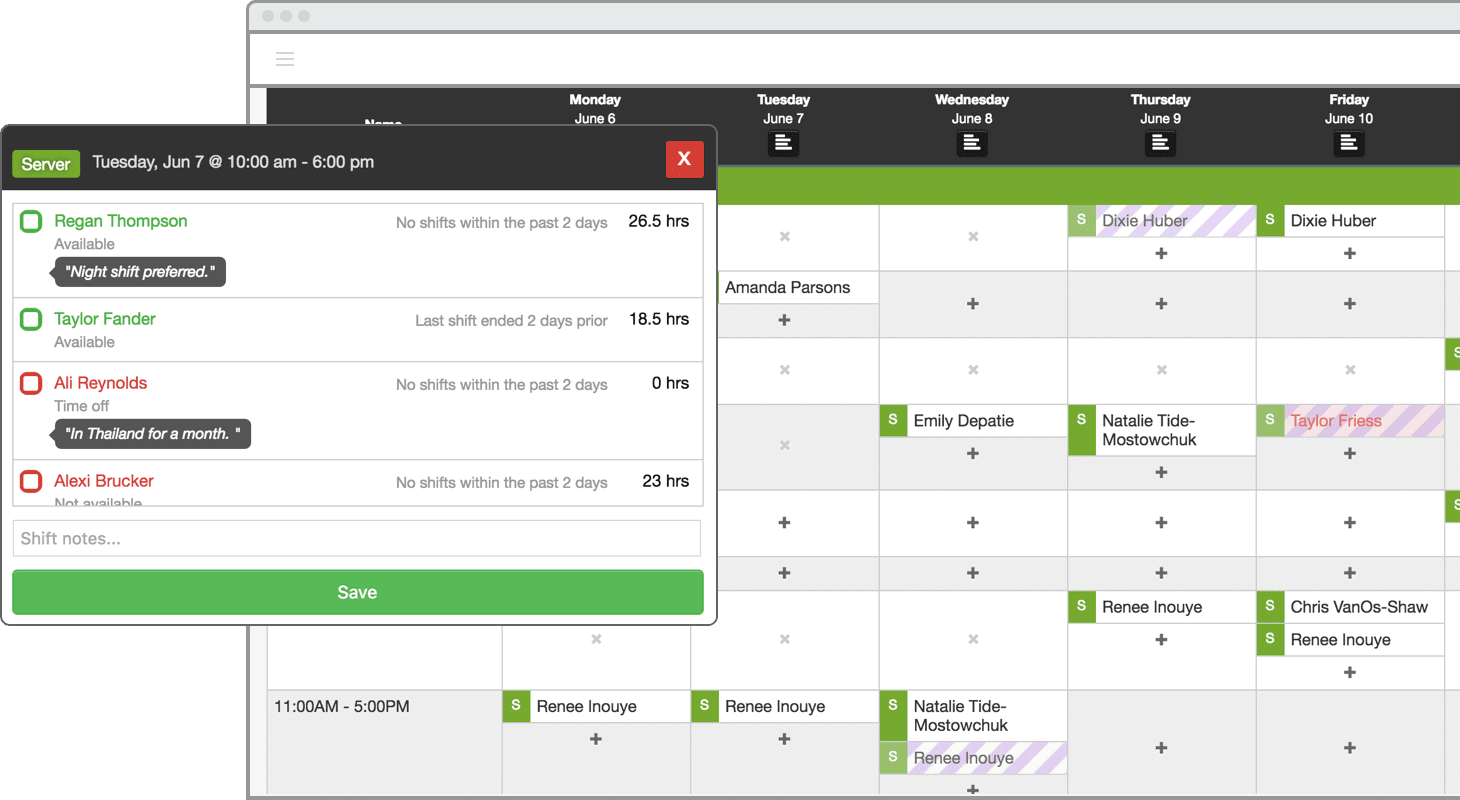Select Taylor Fander's checkbox
Image resolution: width=1460 pixels, height=800 pixels.
pyautogui.click(x=30, y=318)
